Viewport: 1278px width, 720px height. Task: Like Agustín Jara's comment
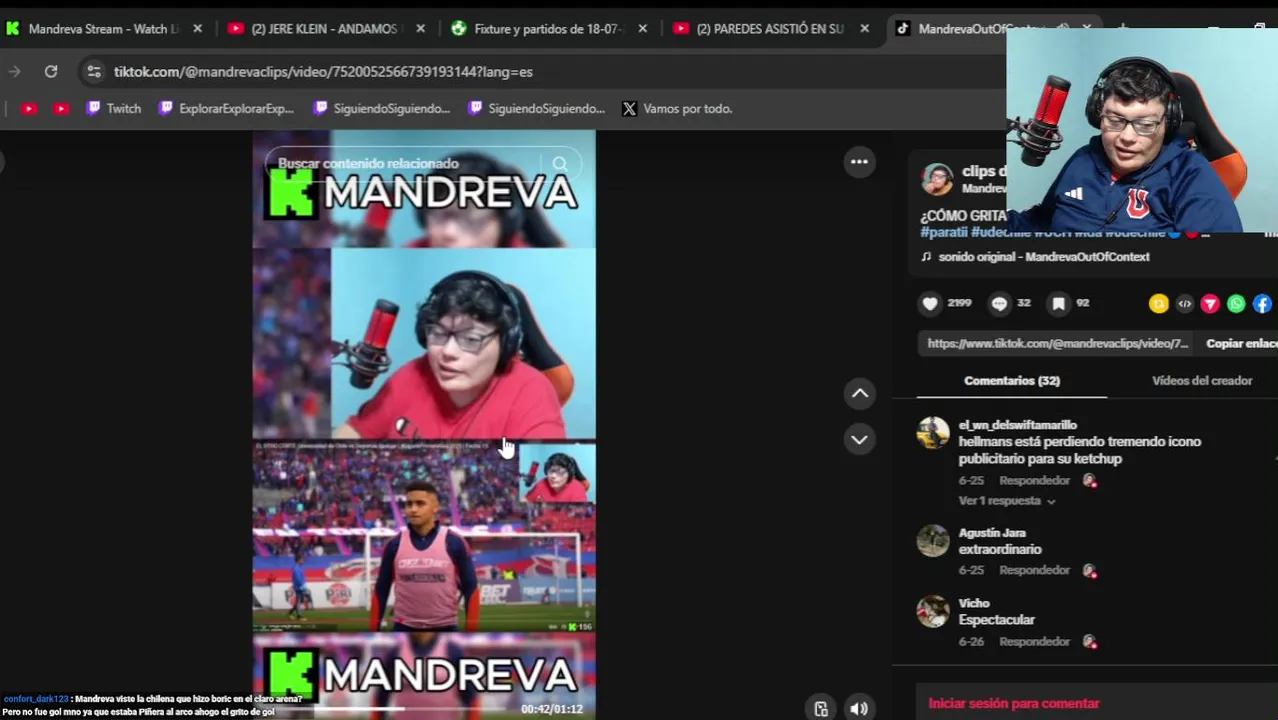(x=1090, y=570)
